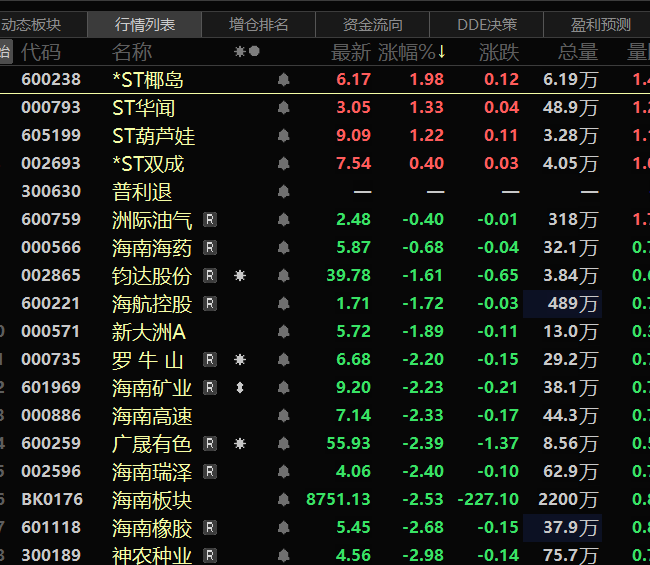Click the -227.10 change value
The height and width of the screenshot is (565, 650).
click(x=488, y=500)
